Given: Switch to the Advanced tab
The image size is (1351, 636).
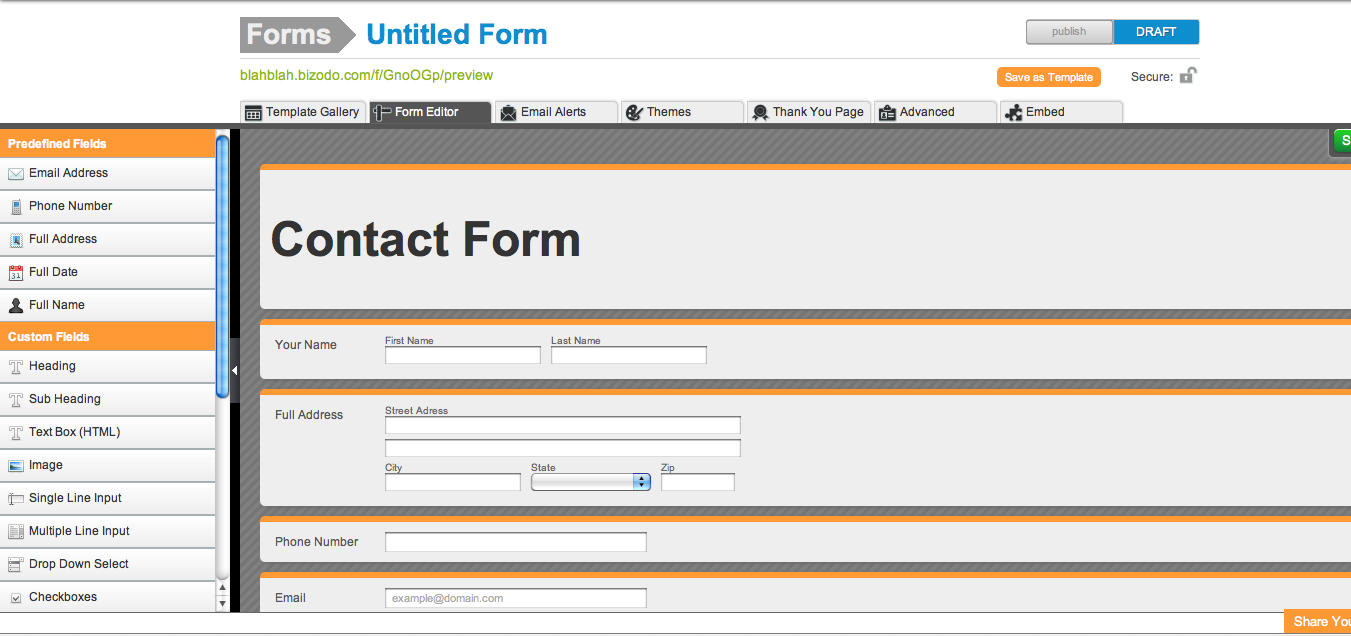Looking at the screenshot, I should click(x=935, y=112).
